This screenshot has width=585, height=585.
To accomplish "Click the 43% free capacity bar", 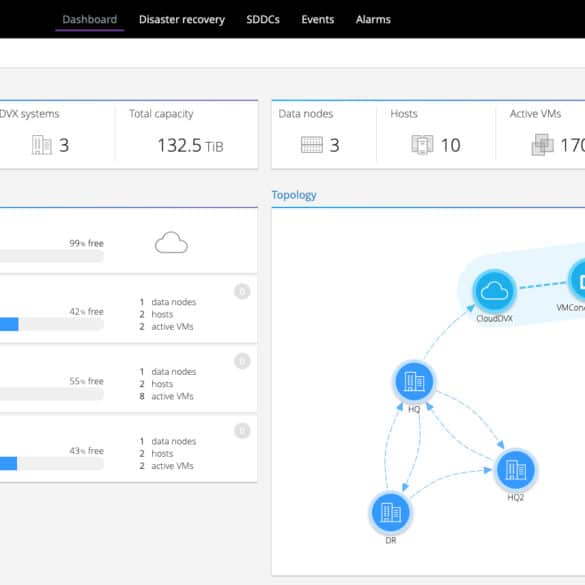I will pyautogui.click(x=52, y=464).
